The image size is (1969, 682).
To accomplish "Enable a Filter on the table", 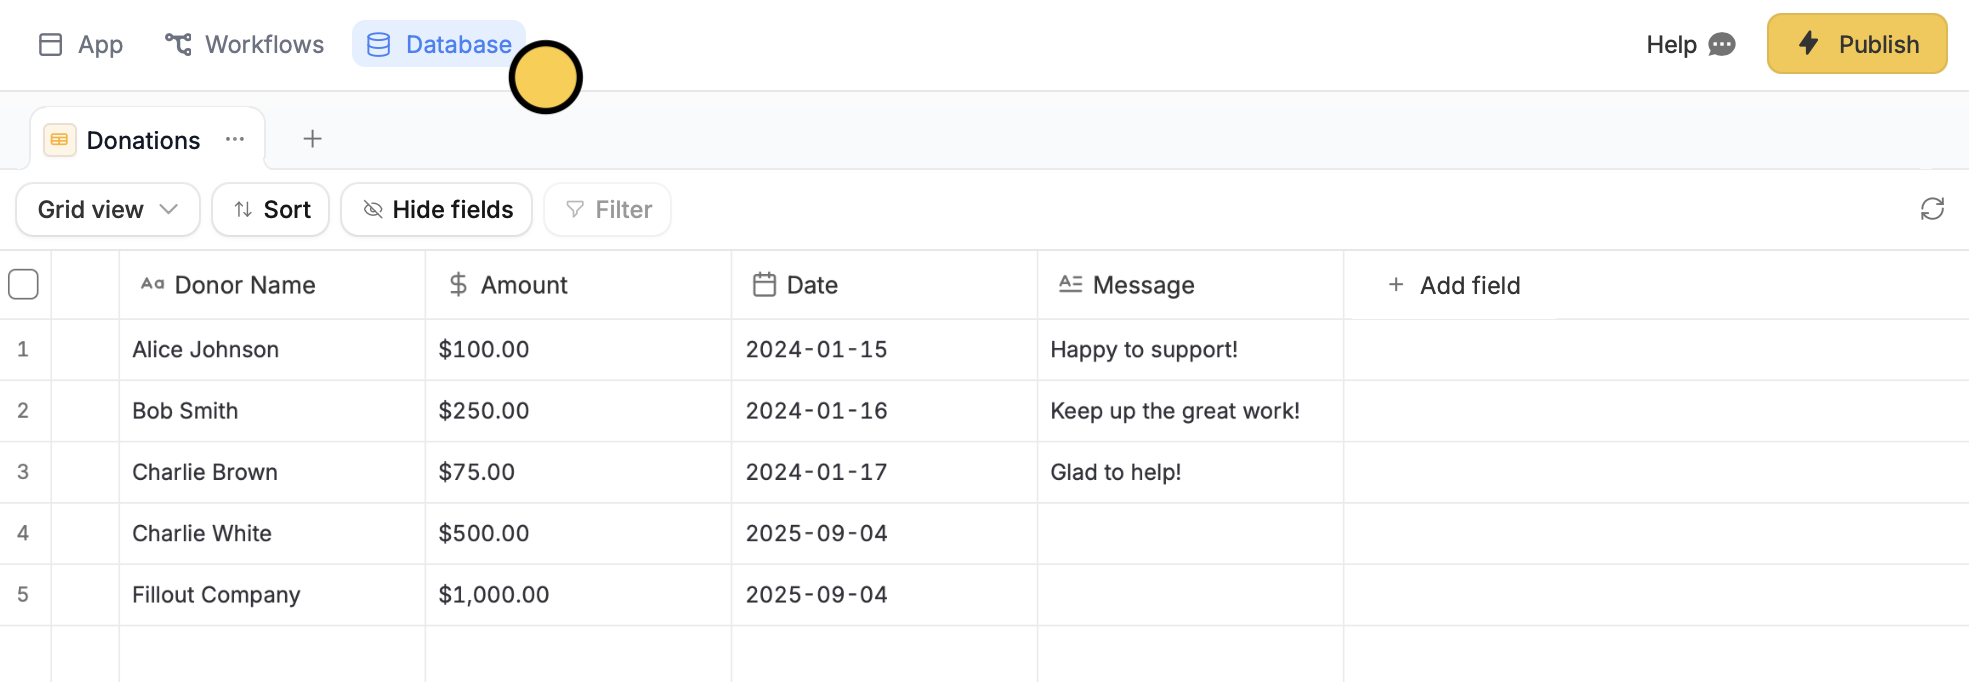I will pos(607,209).
